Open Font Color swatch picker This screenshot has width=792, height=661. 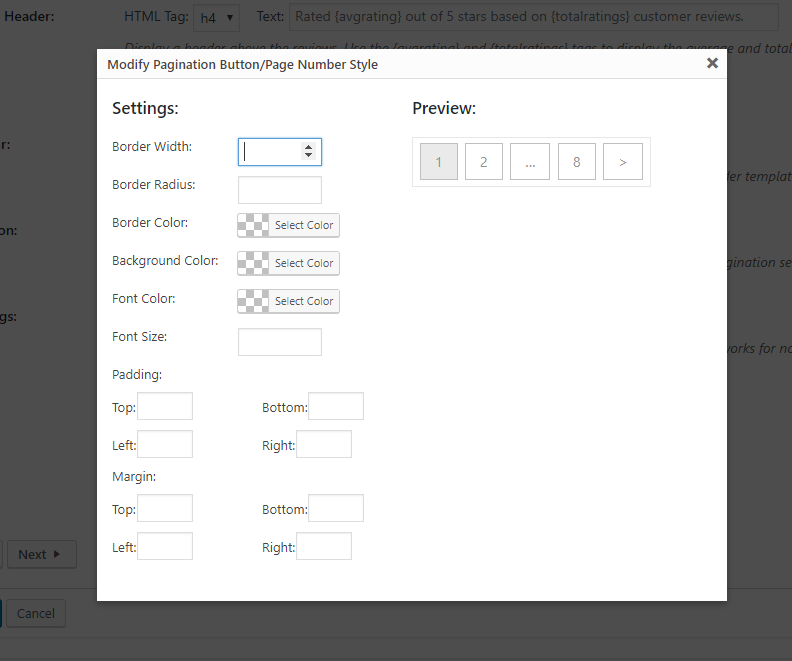[254, 301]
